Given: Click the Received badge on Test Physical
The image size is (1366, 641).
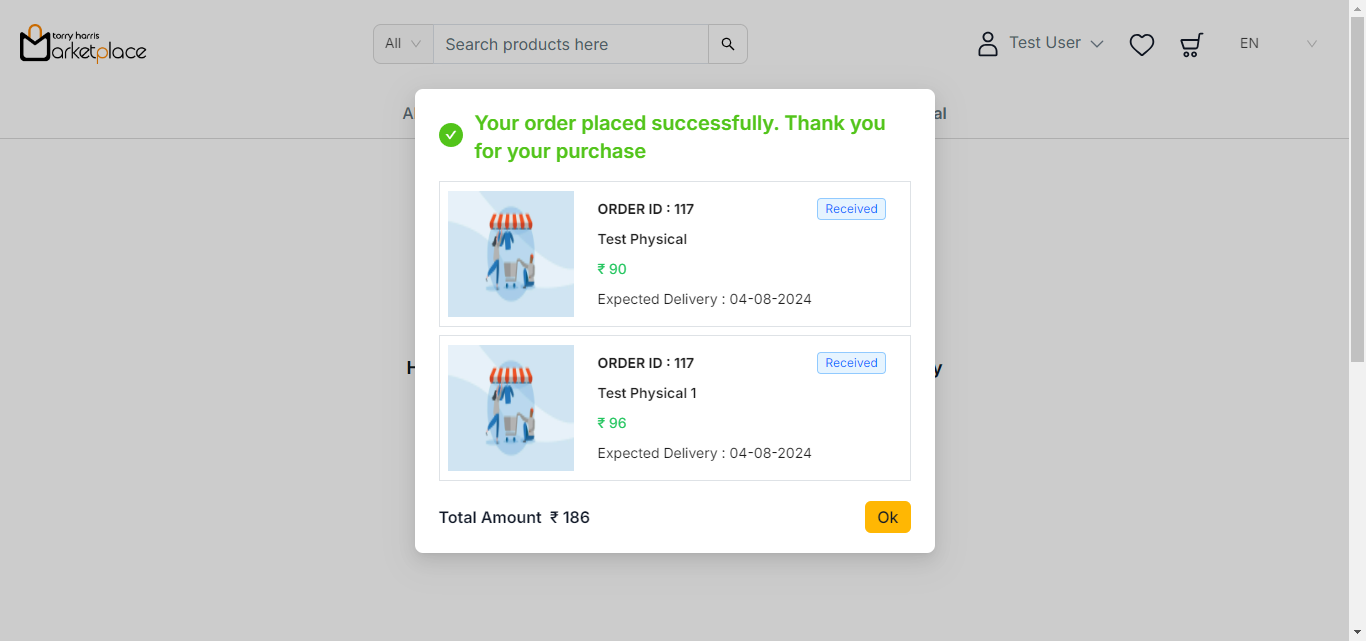Looking at the screenshot, I should tap(851, 209).
